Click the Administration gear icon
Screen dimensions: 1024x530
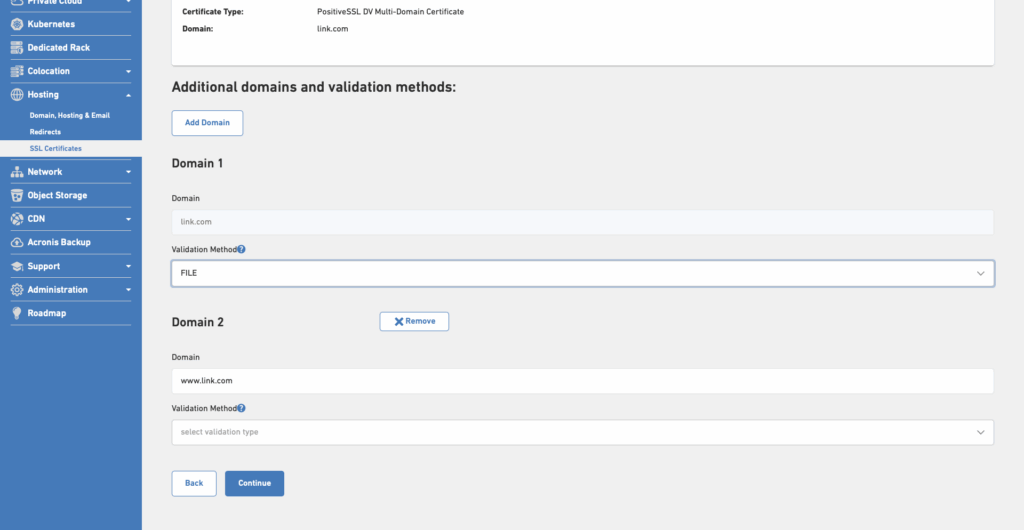point(17,290)
